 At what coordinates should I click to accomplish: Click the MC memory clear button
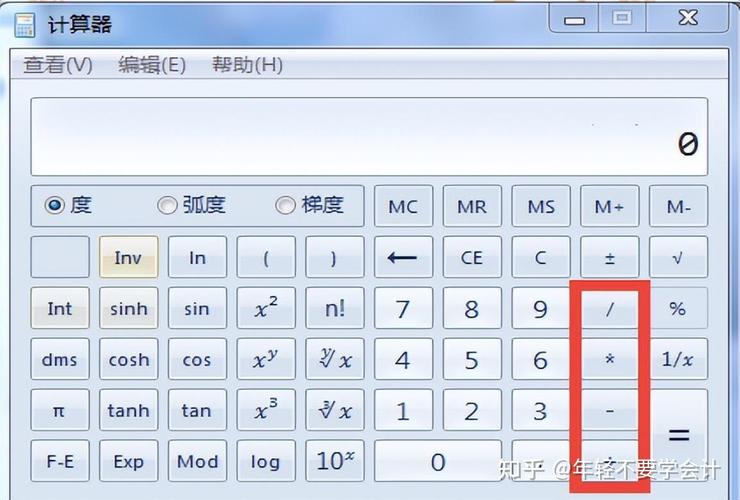[x=403, y=206]
